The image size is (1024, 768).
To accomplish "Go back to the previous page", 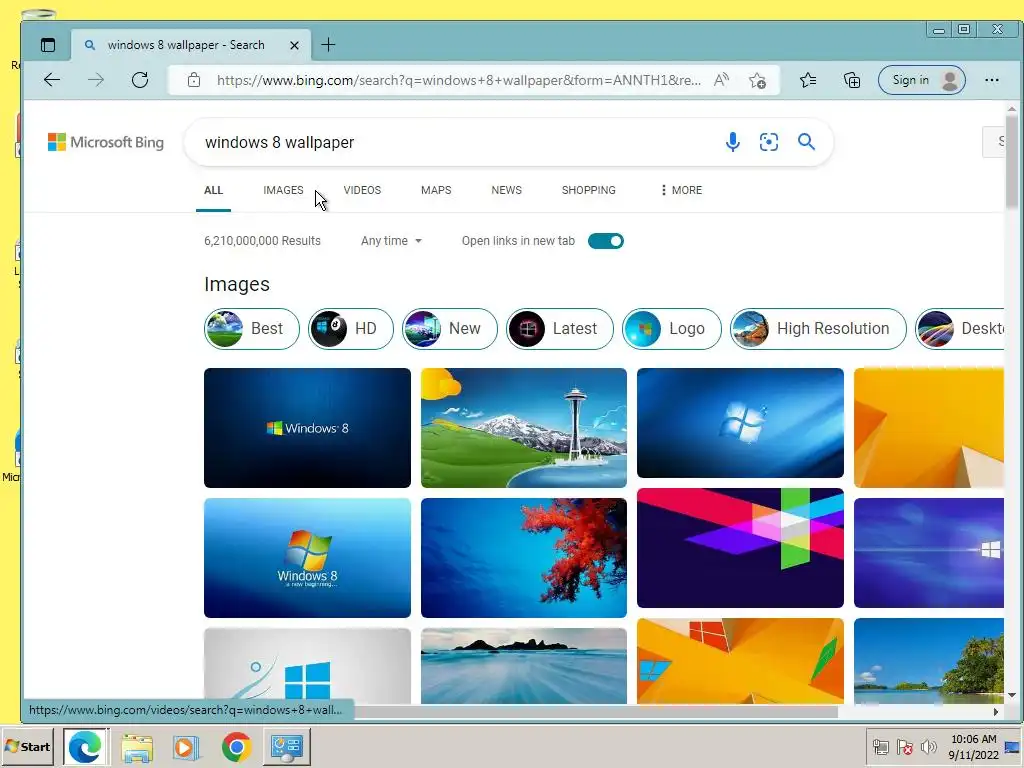I will pyautogui.click(x=52, y=80).
